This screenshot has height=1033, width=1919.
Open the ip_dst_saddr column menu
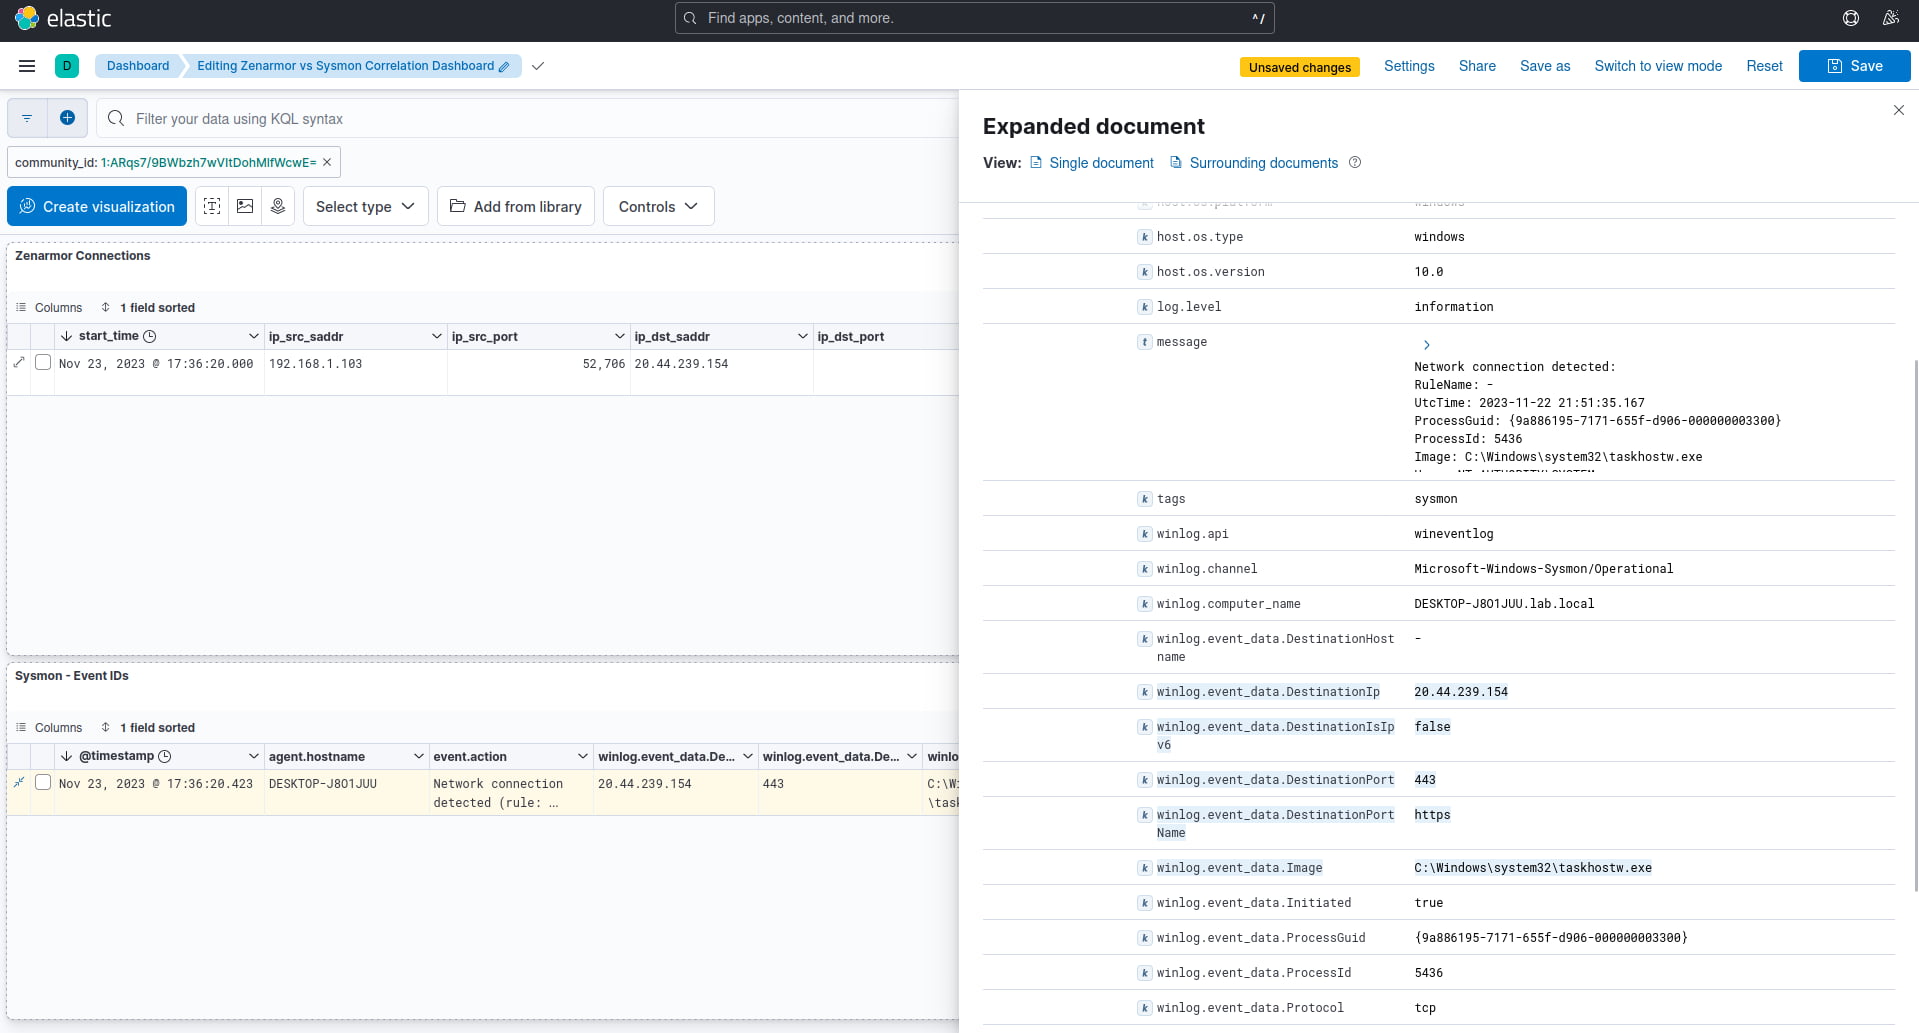click(x=802, y=336)
